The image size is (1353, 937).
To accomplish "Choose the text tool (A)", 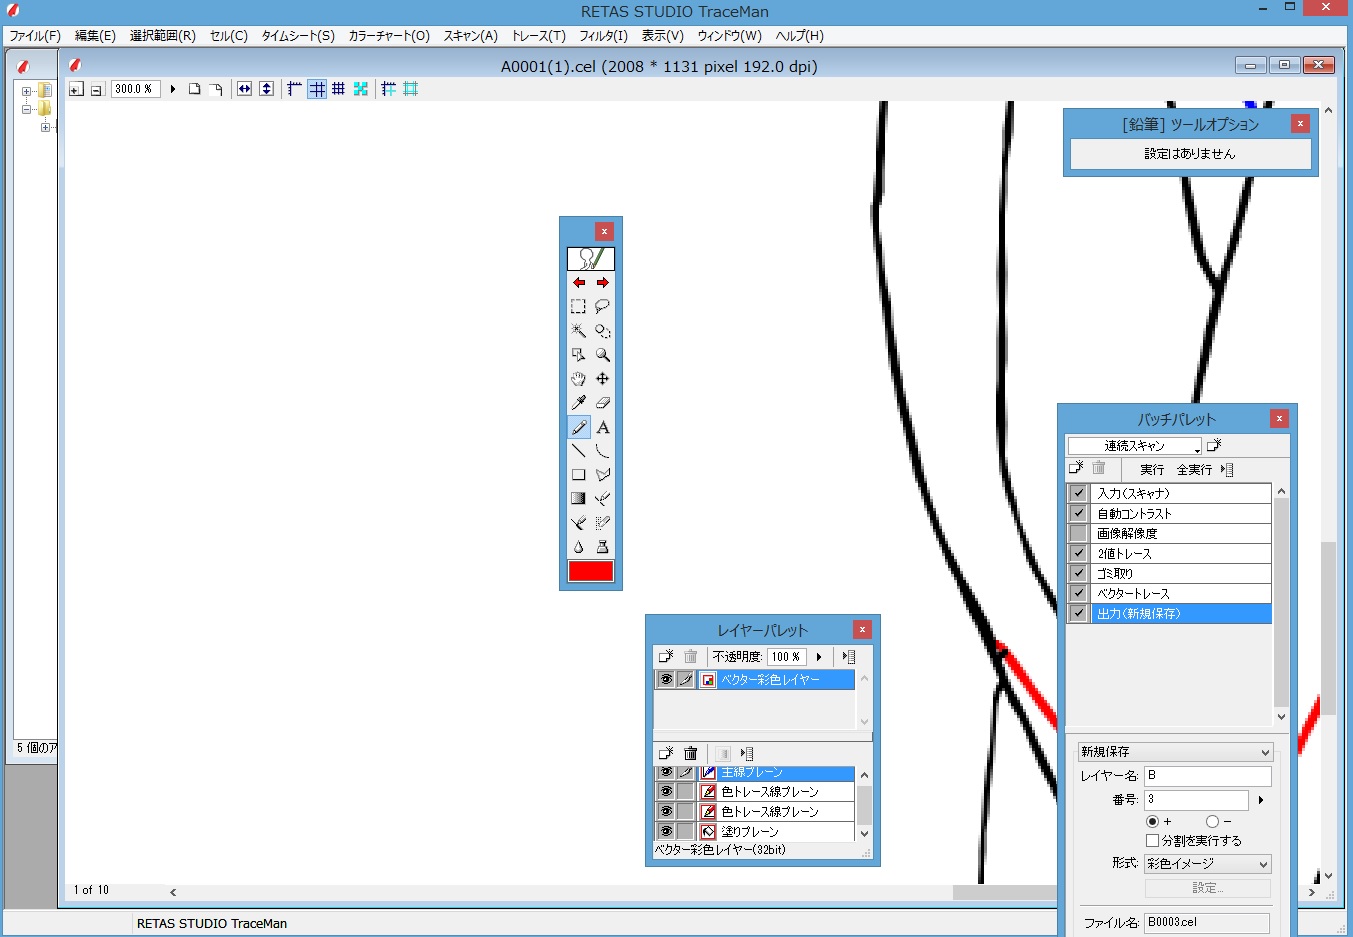I will point(603,427).
